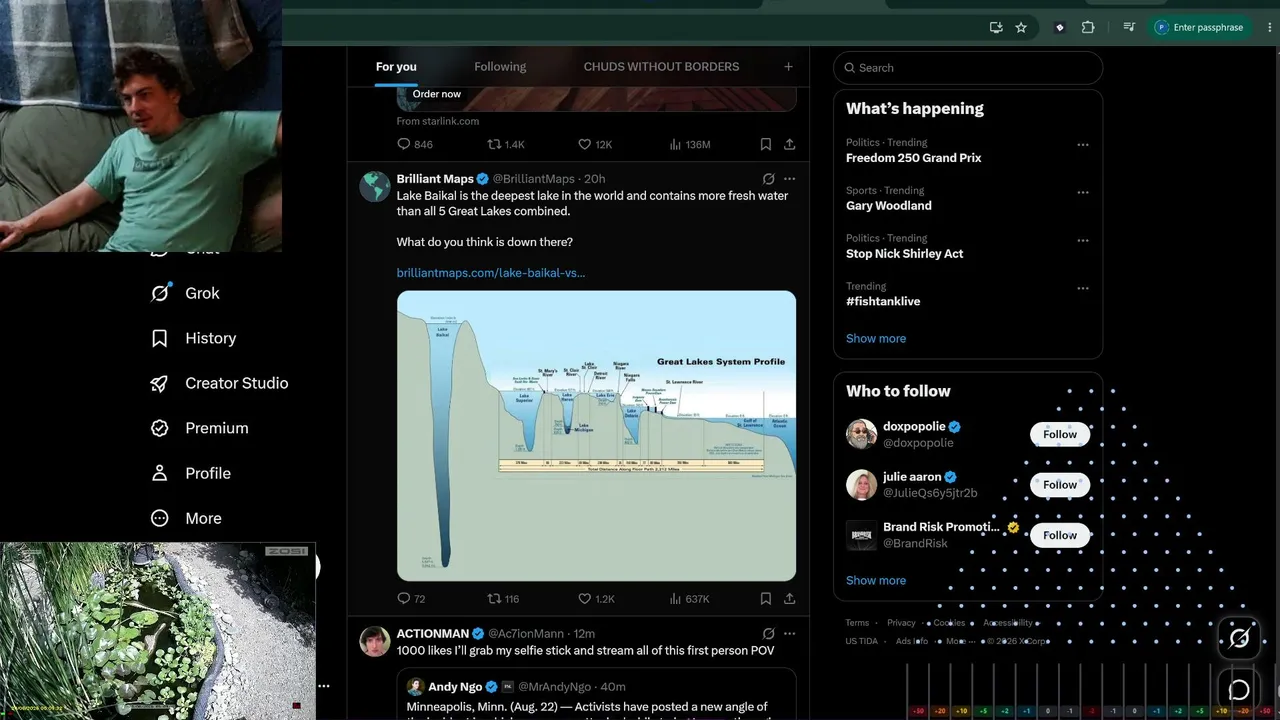
Task: Open options for Gary Woodland trend
Action: pyautogui.click(x=1082, y=193)
